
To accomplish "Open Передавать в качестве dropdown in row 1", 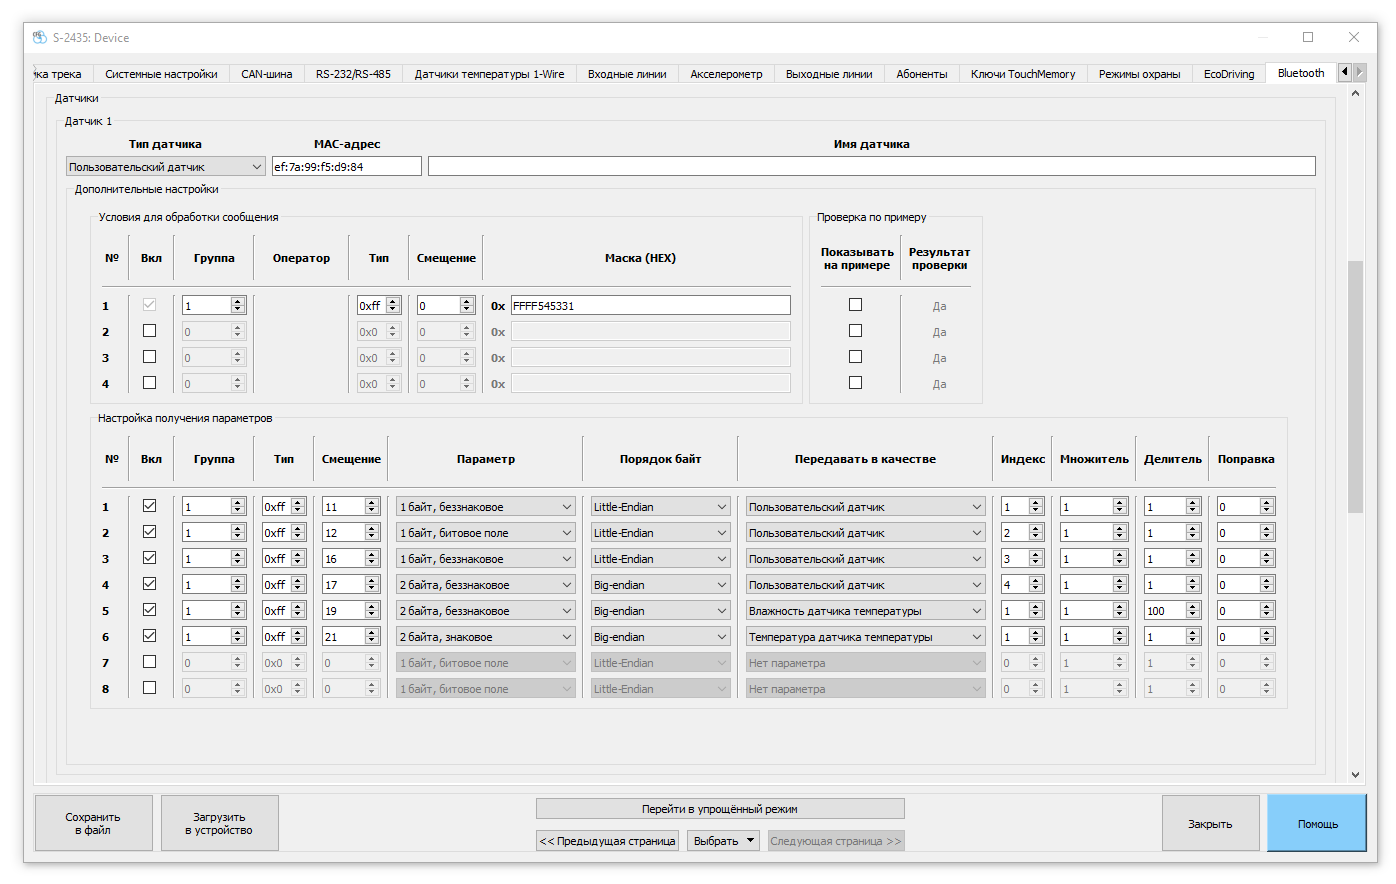I will tap(865, 507).
